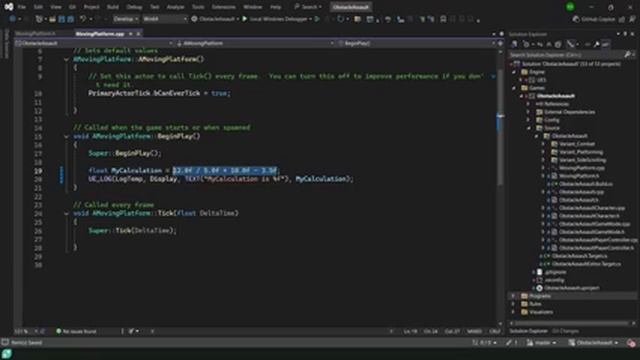The image size is (640, 360).
Task: Click the master branch selector in status bar
Action: (542, 342)
